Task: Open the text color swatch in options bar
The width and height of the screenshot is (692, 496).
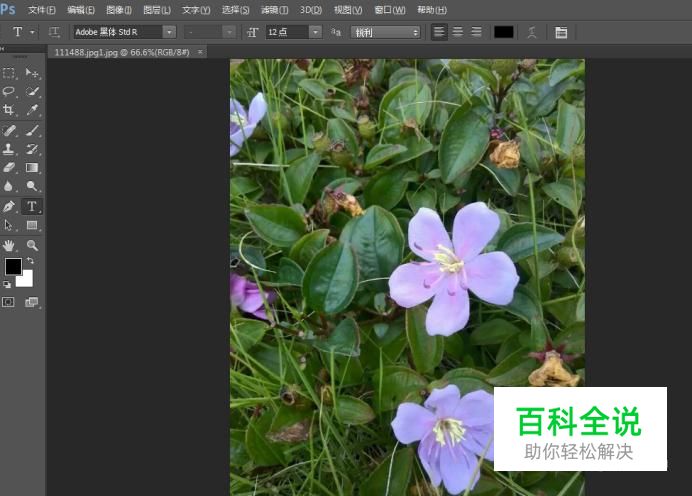Action: click(504, 32)
